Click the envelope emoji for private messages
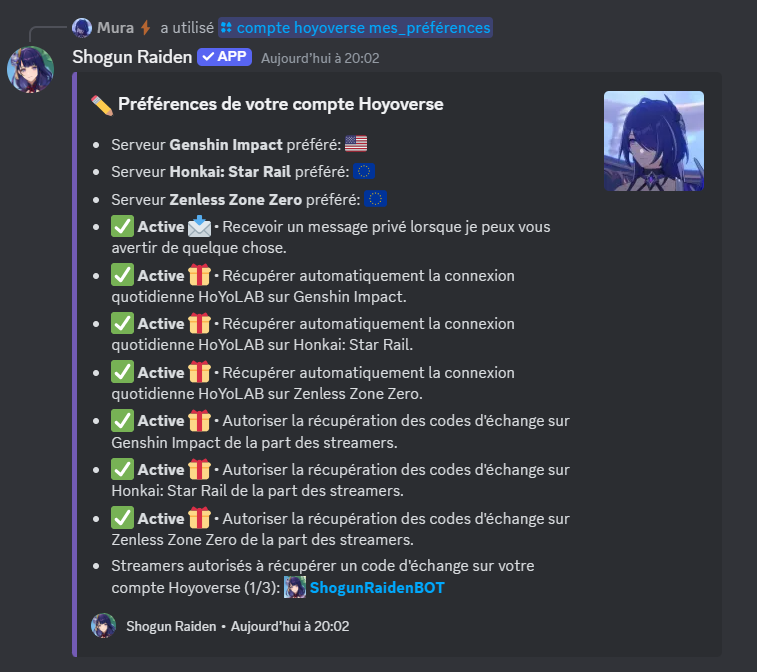757x672 pixels. tap(199, 226)
